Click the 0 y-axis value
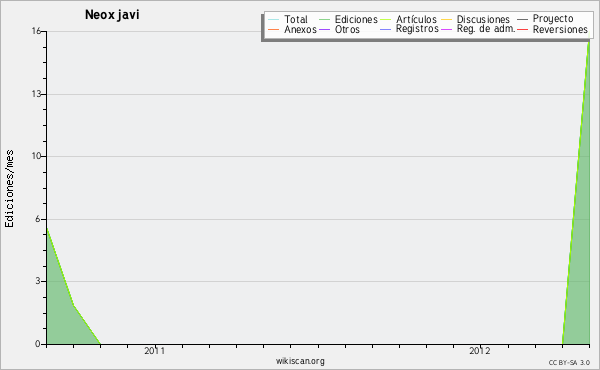600x370 pixels. [x=38, y=344]
